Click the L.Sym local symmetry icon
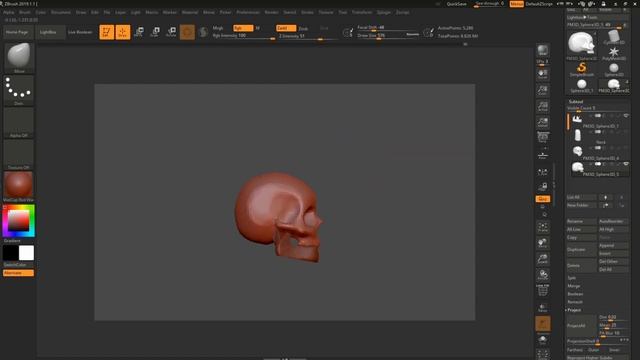The height and width of the screenshot is (360, 640). (542, 173)
